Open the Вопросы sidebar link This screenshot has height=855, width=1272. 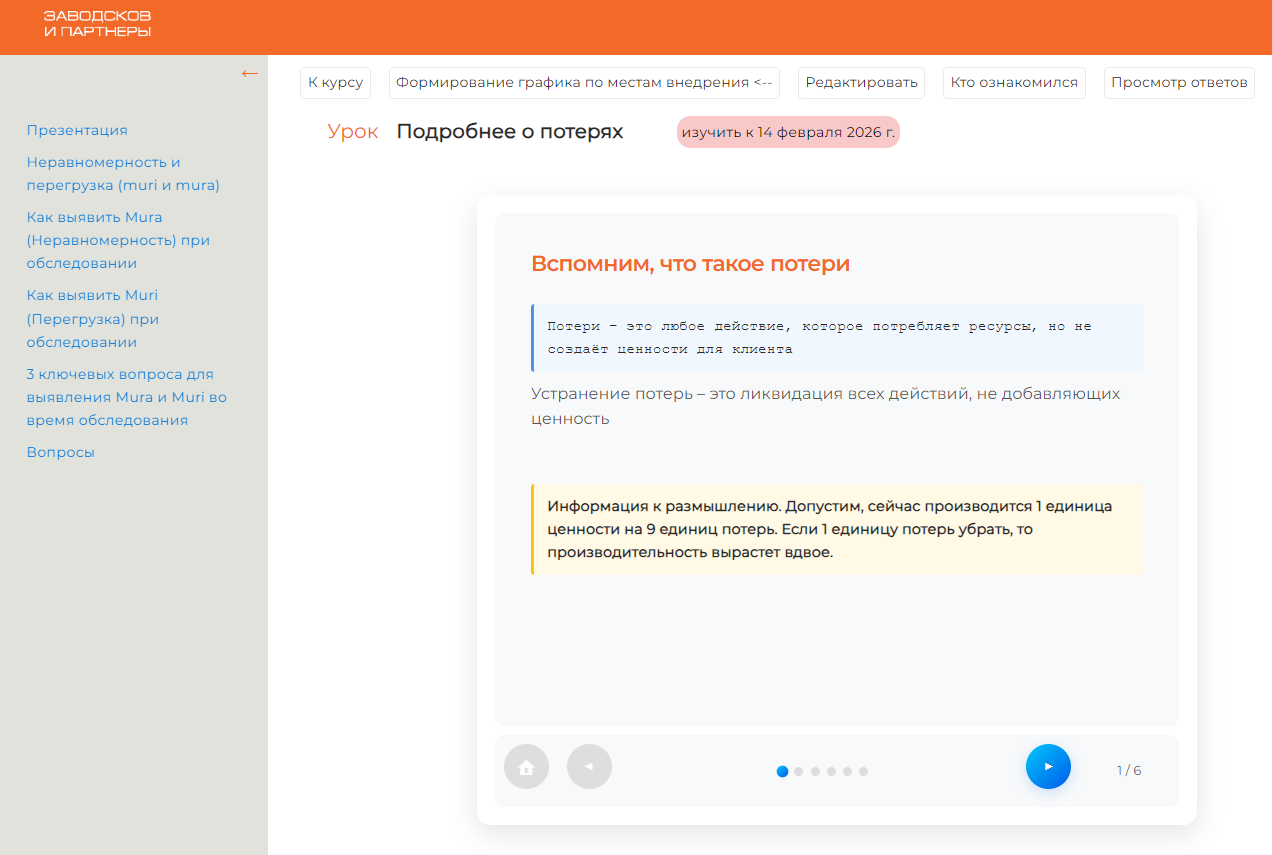(61, 452)
